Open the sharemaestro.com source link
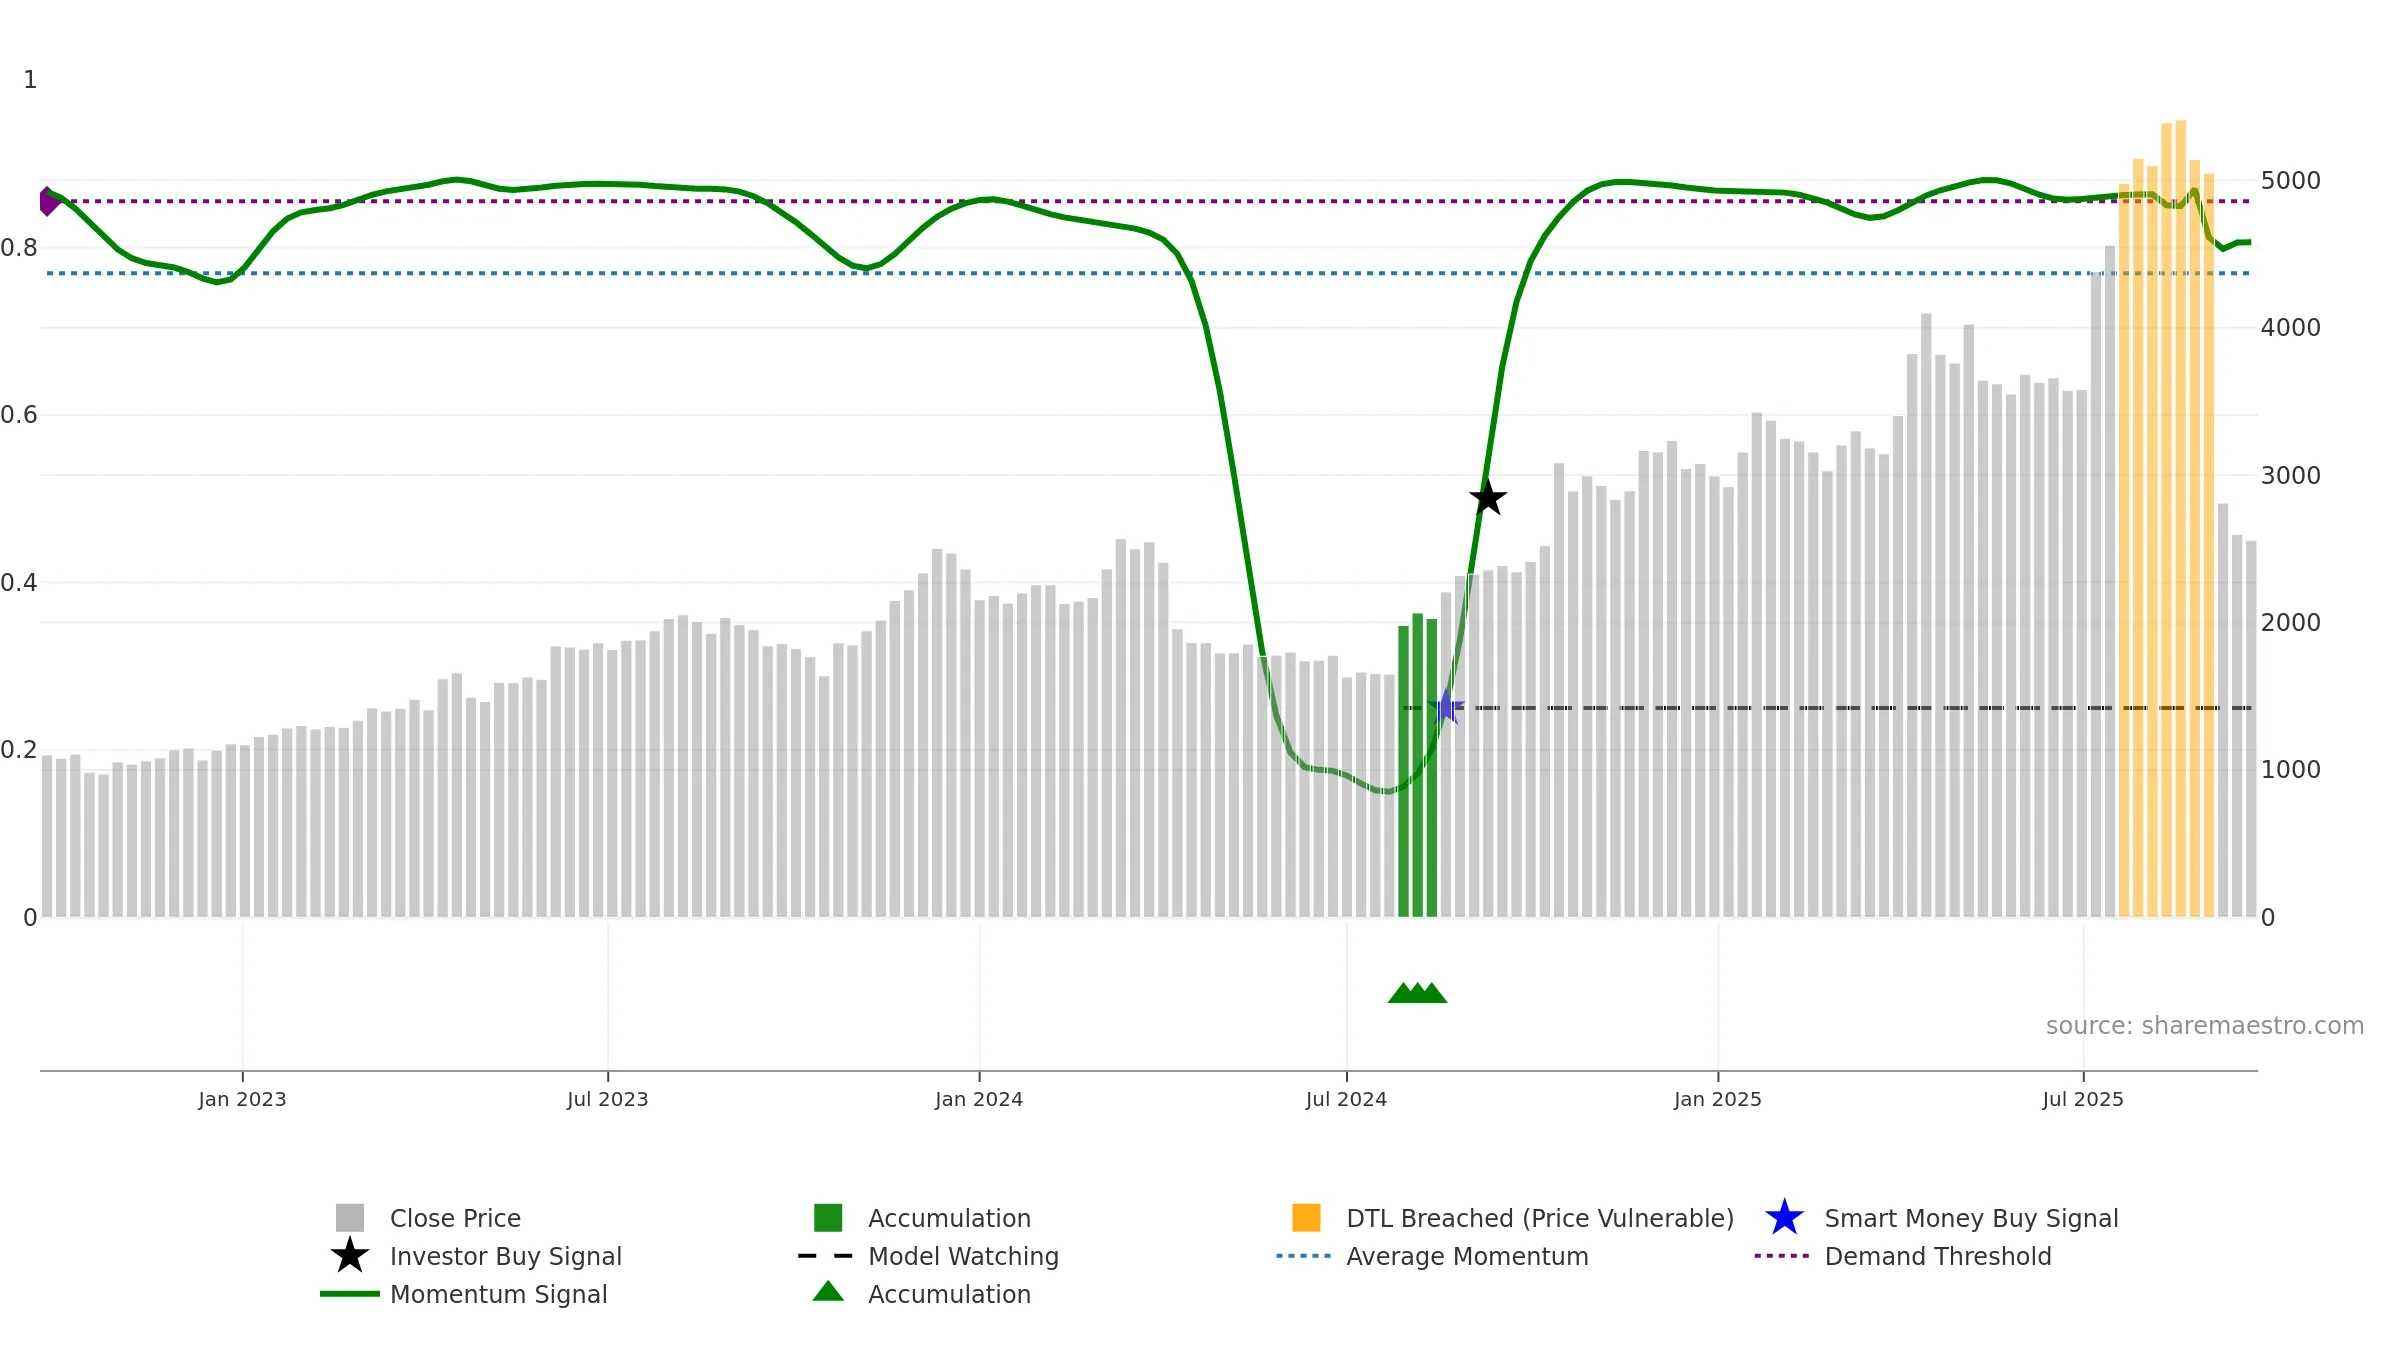 tap(2204, 1026)
